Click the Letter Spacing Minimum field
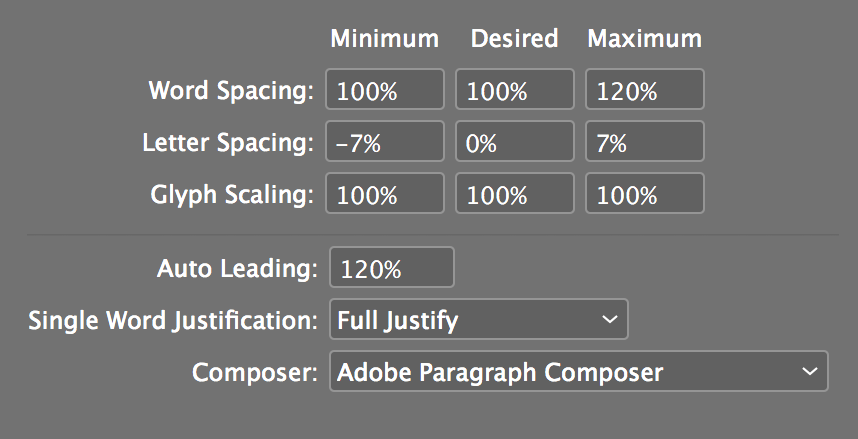This screenshot has height=439, width=858. coord(385,142)
